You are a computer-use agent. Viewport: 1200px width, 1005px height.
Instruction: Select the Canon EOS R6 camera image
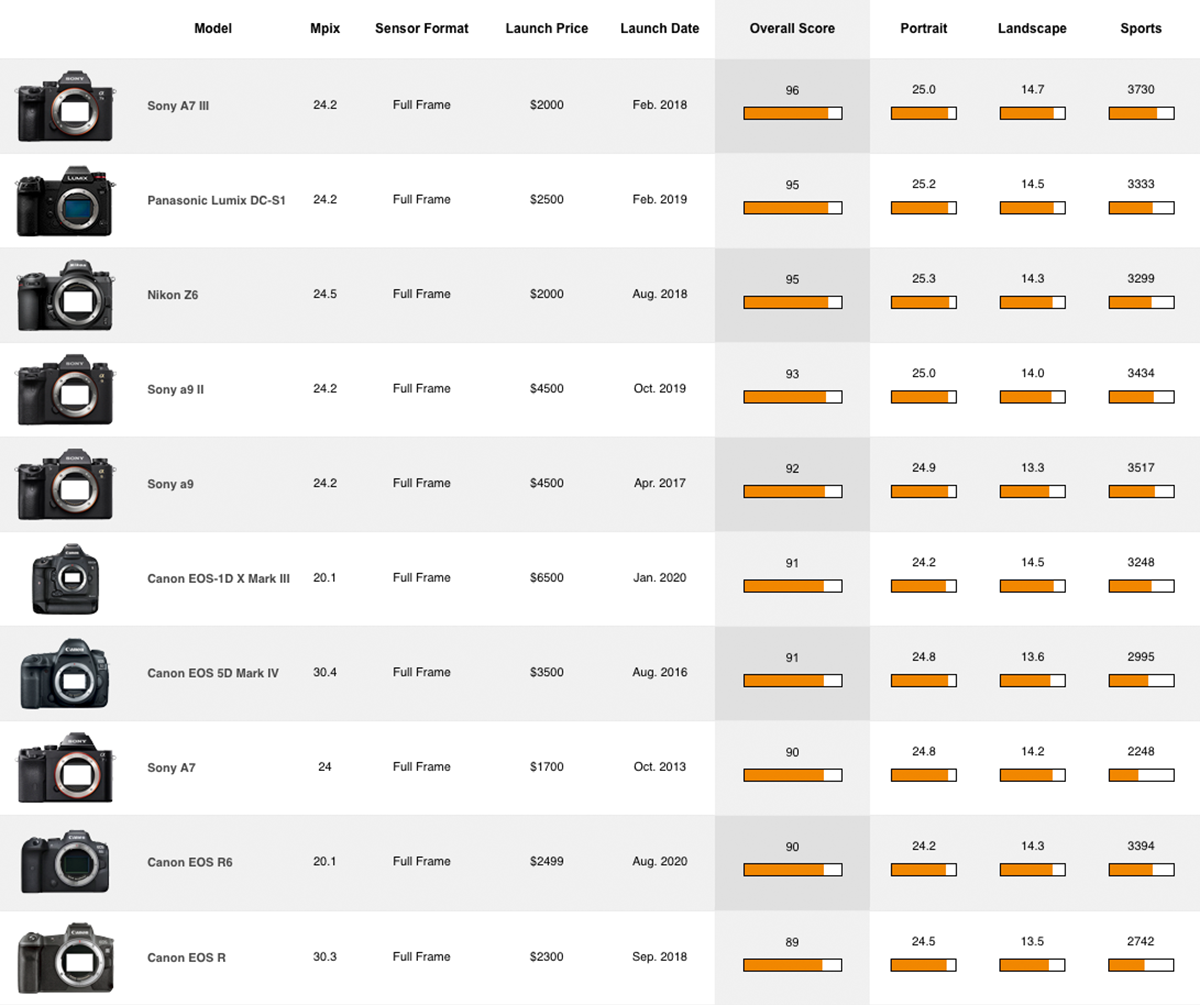click(x=65, y=862)
